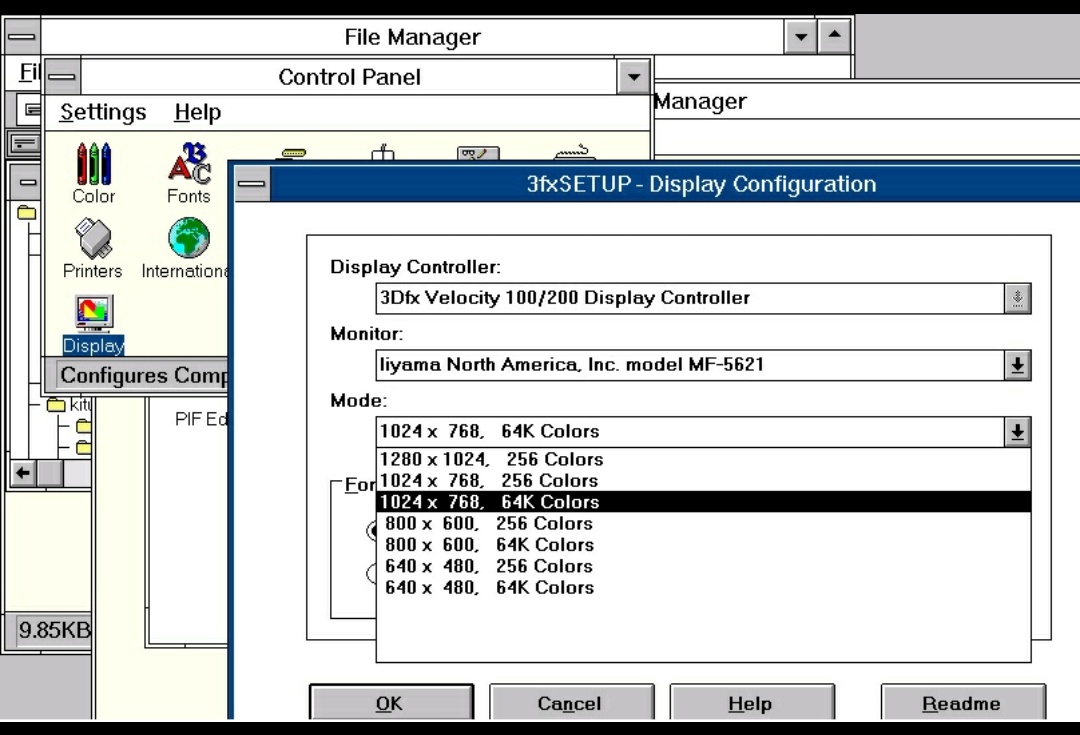
Task: Collapse the Mode dropdown arrow
Action: click(x=1017, y=432)
